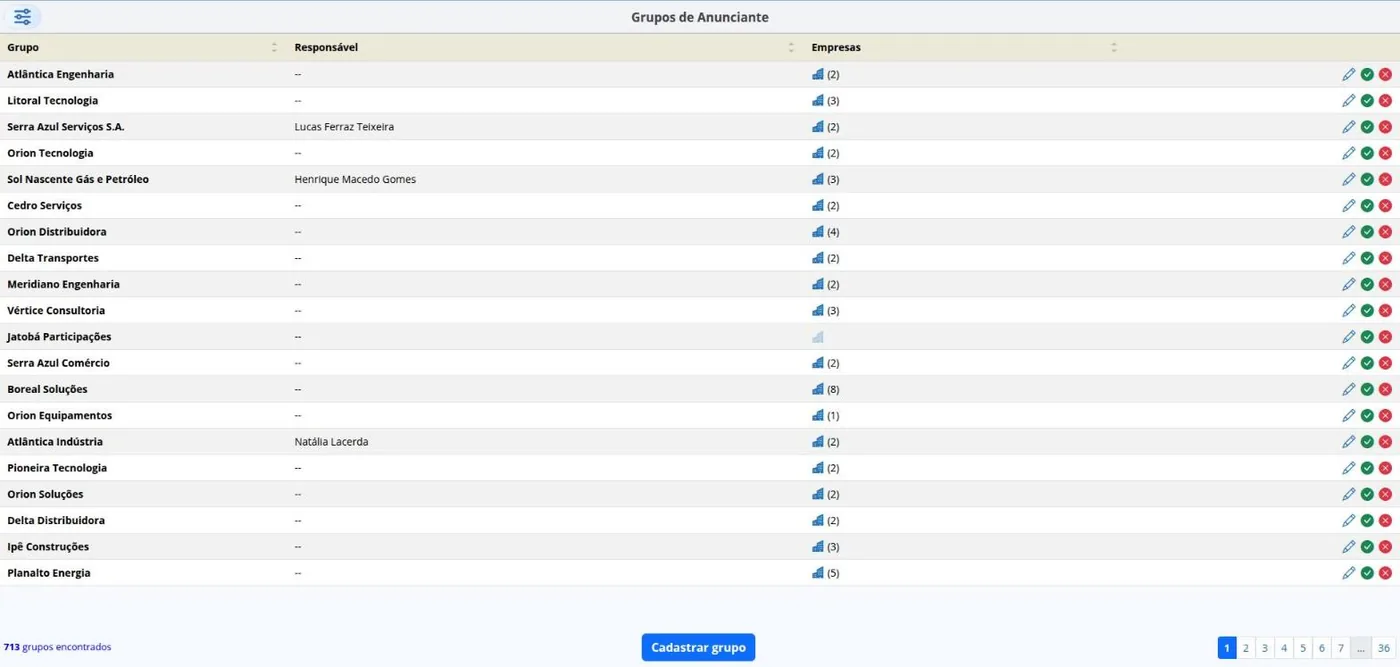The width and height of the screenshot is (1400, 667).
Task: Select the Orion Distribuidora group name
Action: [57, 232]
